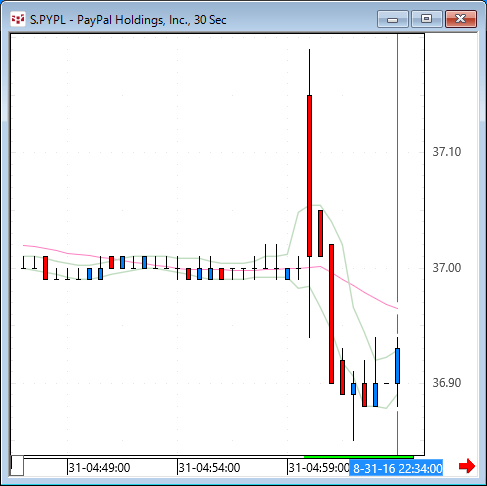Click the red scroll-forward arrow
487x486 pixels.
467,466
